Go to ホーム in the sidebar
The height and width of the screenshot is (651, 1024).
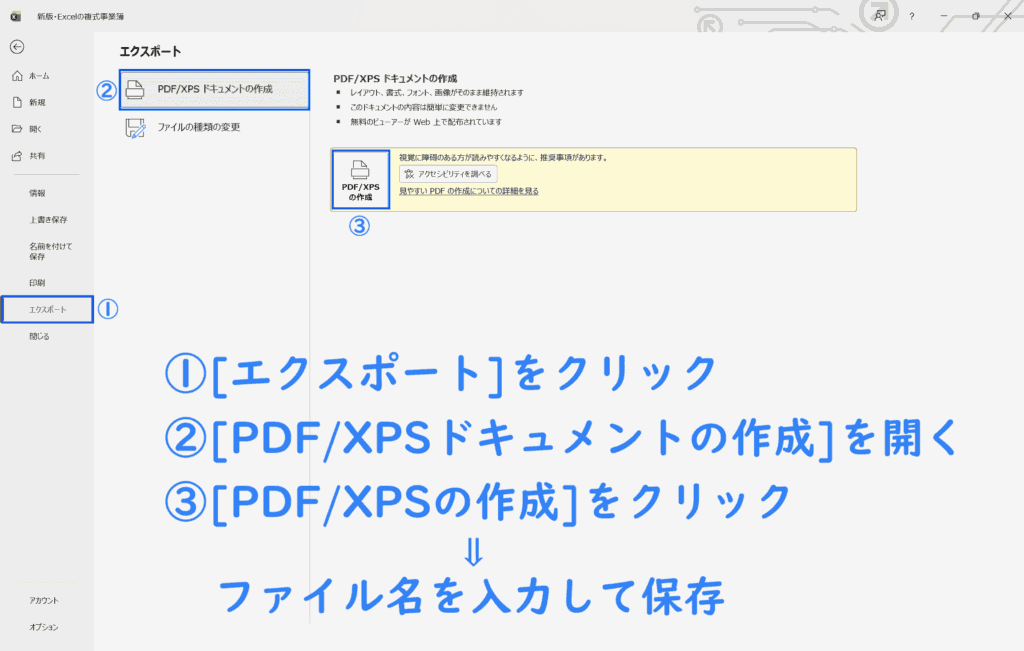(x=38, y=76)
